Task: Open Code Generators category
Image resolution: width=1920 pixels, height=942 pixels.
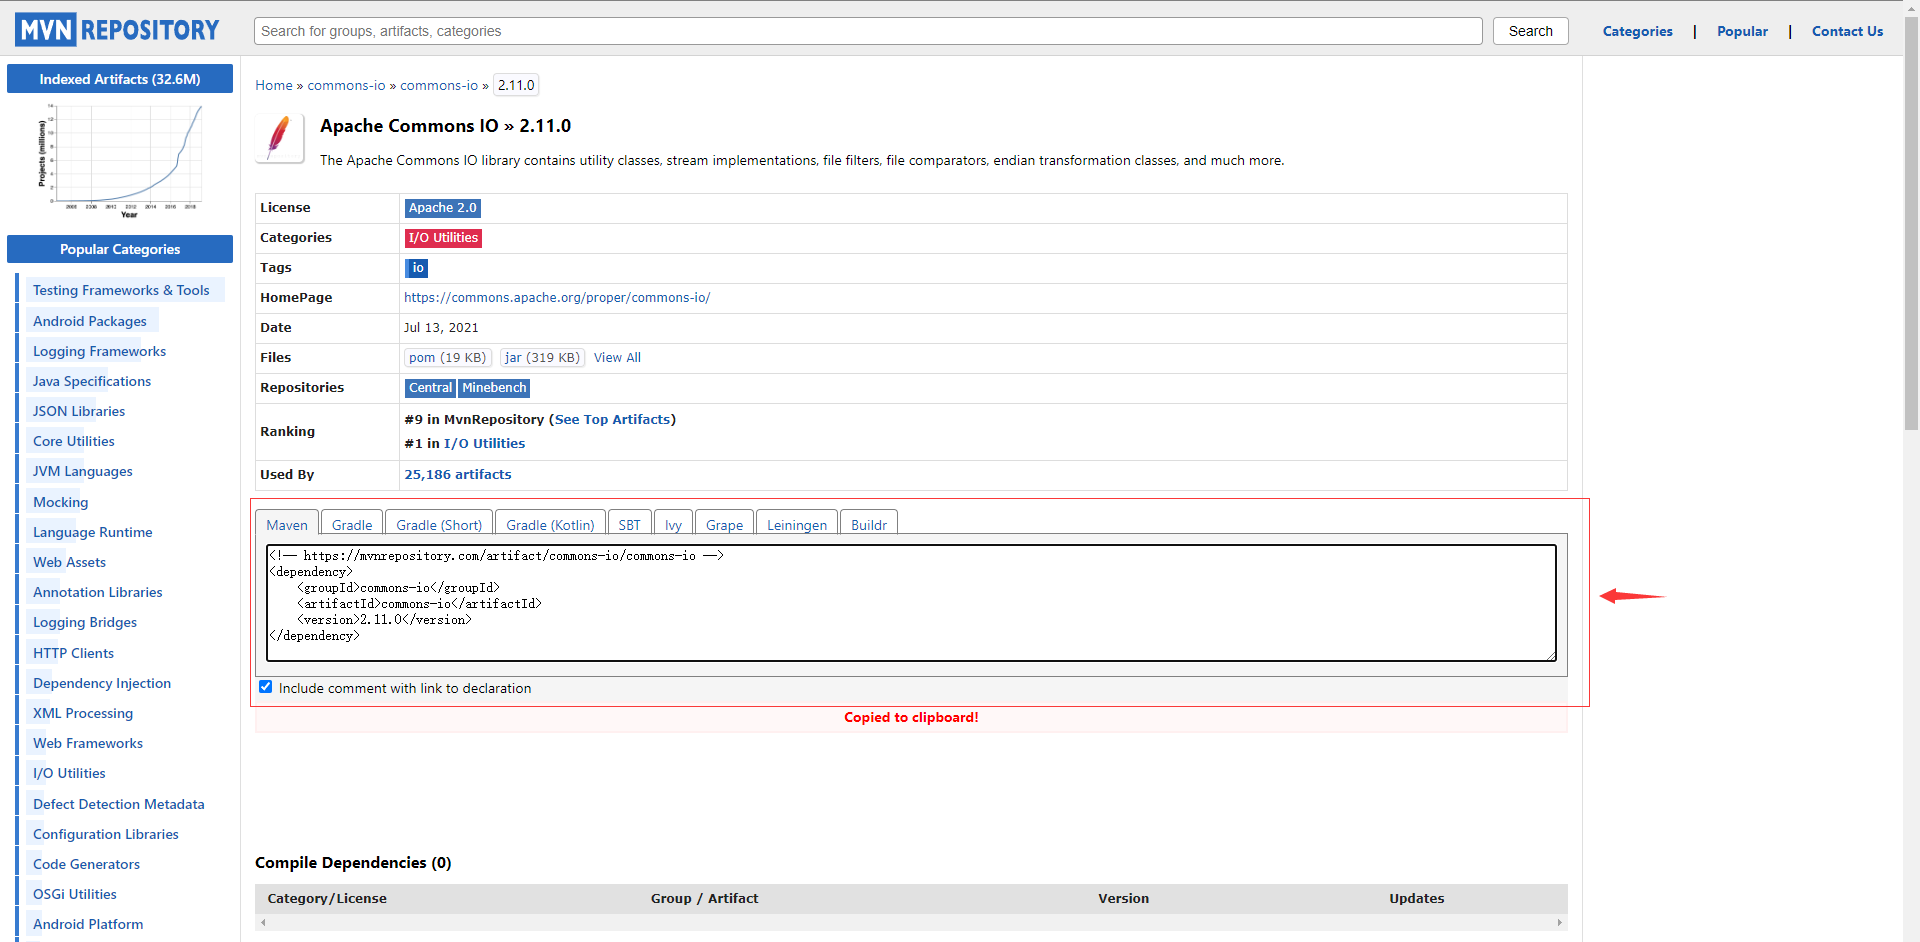Action: [x=87, y=864]
